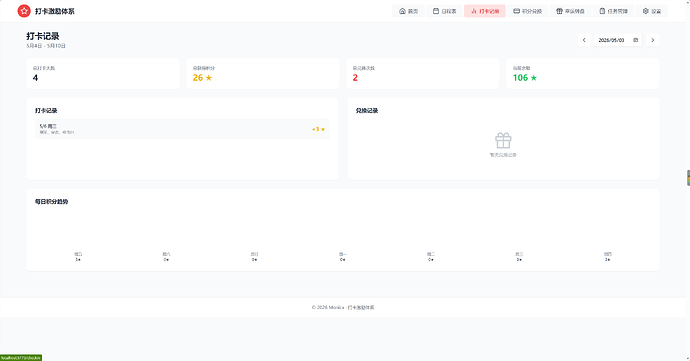Click the red star app logo
Viewport: 690px width, 361px height.
tap(24, 11)
